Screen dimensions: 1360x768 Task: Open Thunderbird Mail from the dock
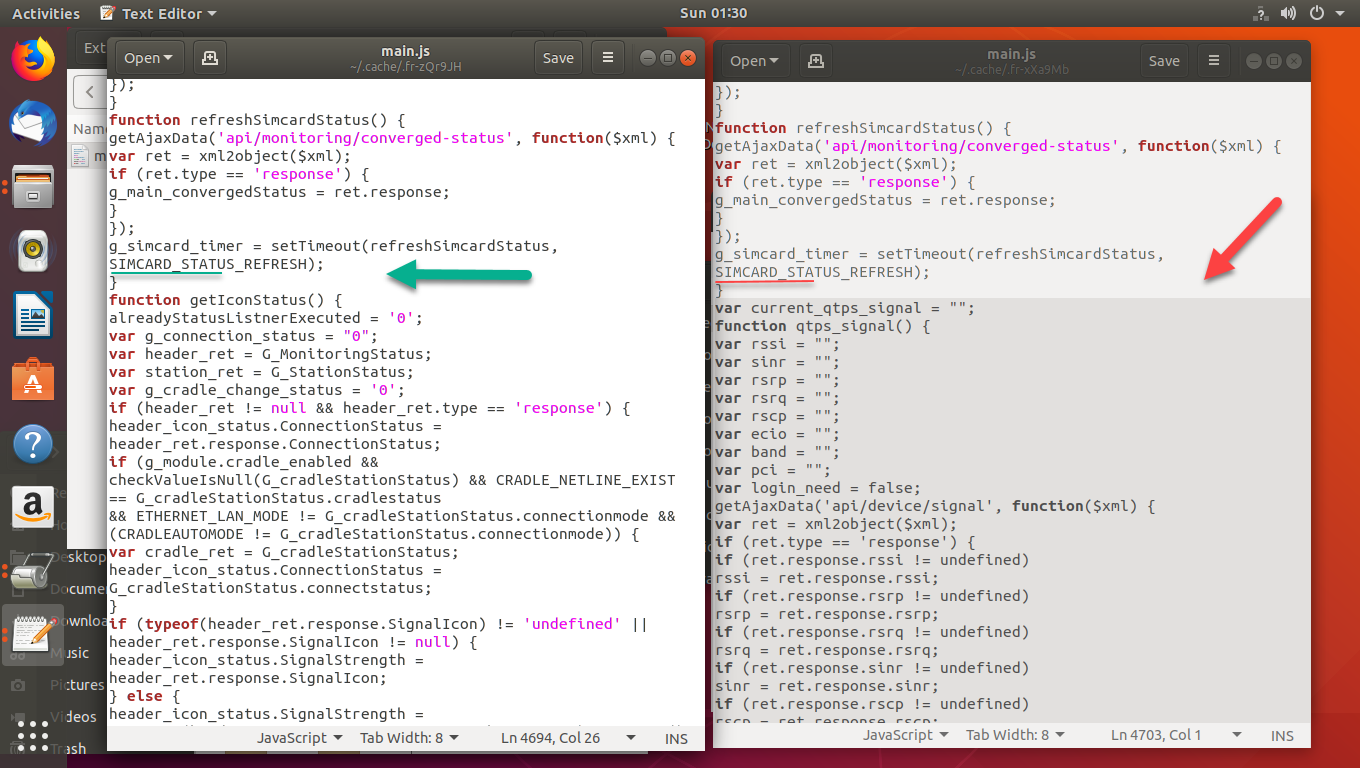point(33,124)
